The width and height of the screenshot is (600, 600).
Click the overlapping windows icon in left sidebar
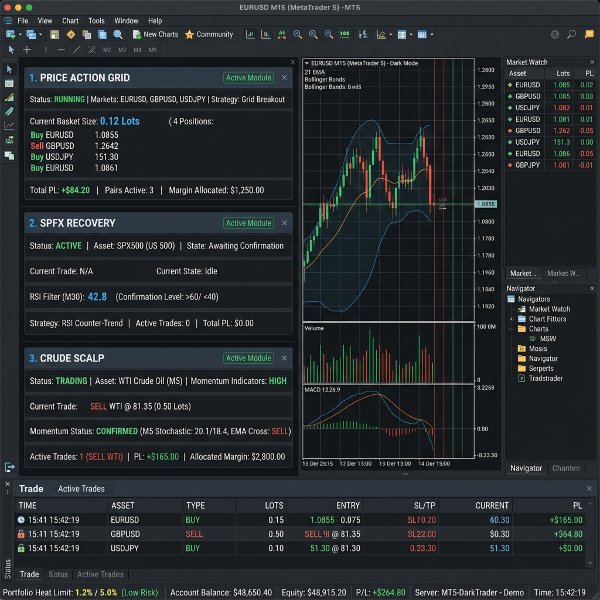pos(9,155)
